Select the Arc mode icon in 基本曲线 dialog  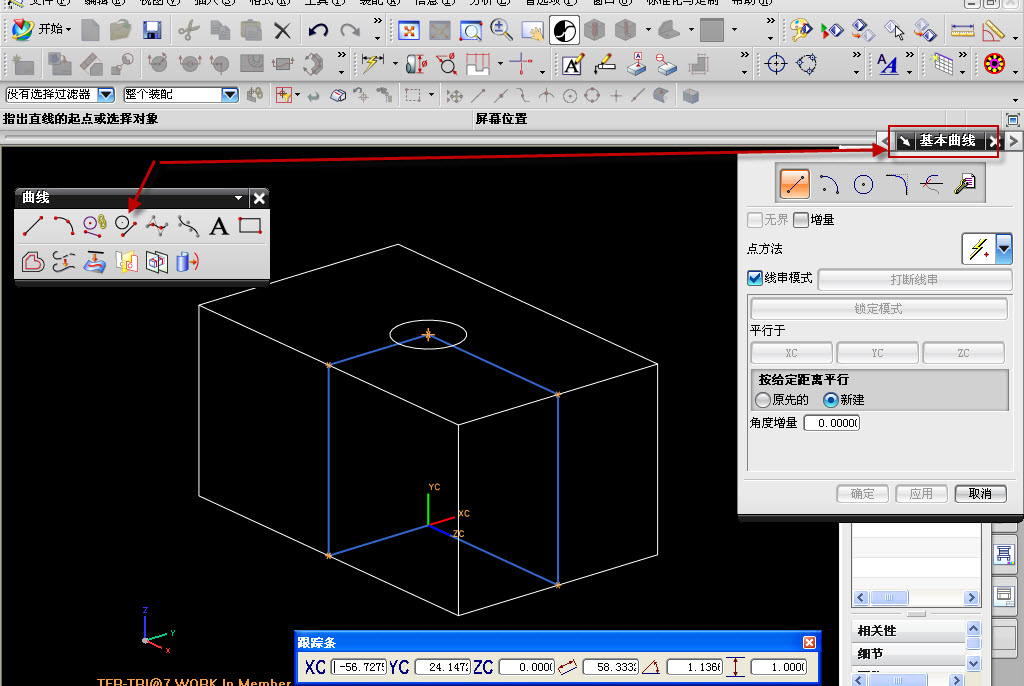[x=829, y=185]
